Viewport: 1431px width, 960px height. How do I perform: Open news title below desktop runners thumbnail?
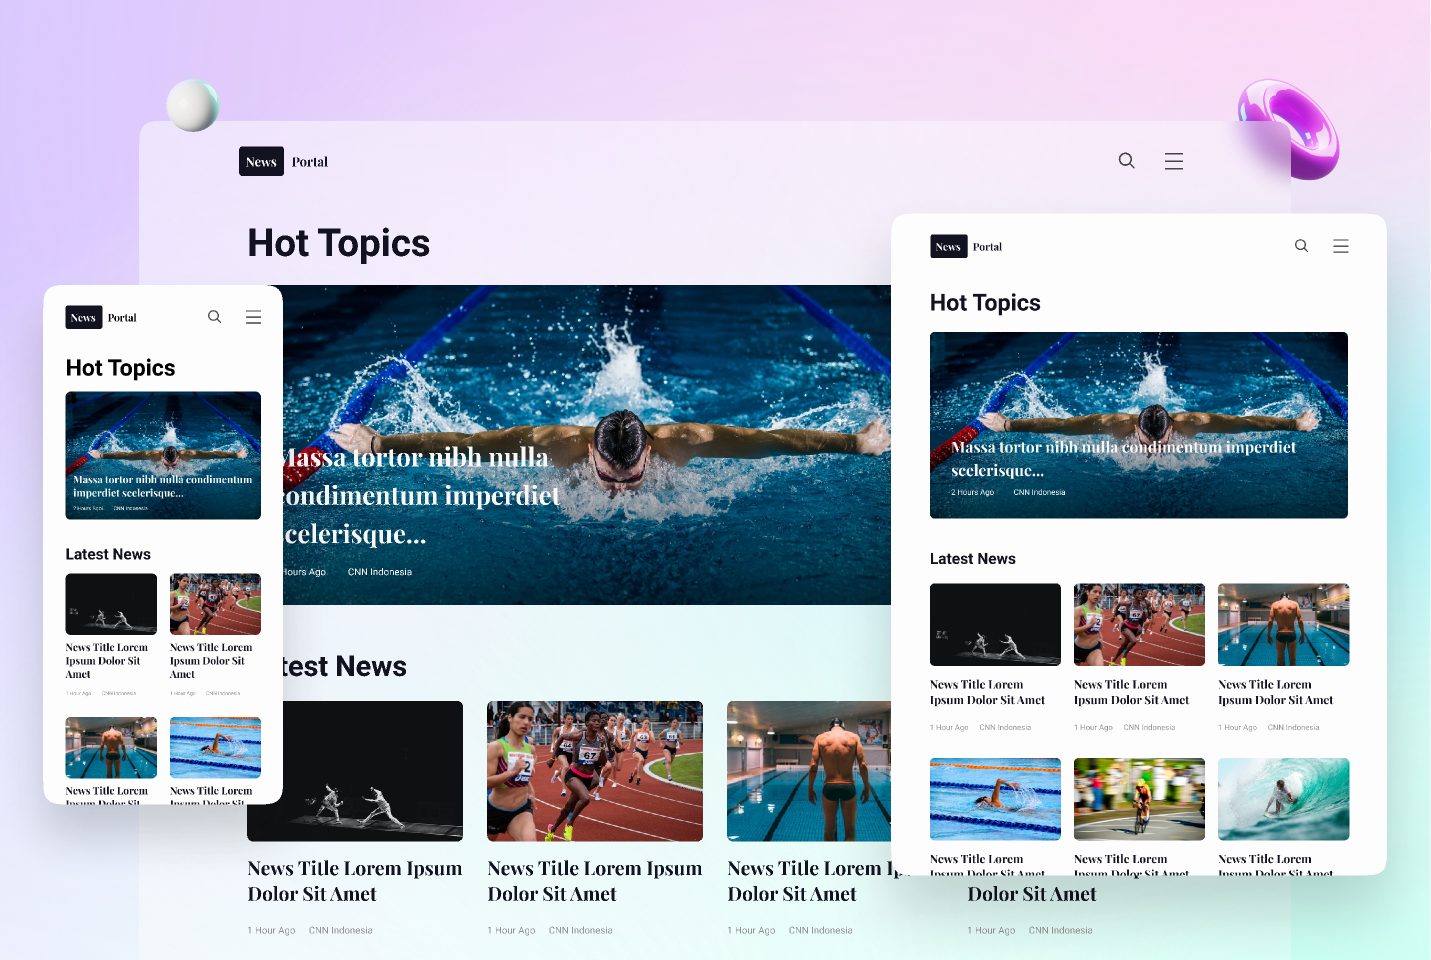coord(594,881)
